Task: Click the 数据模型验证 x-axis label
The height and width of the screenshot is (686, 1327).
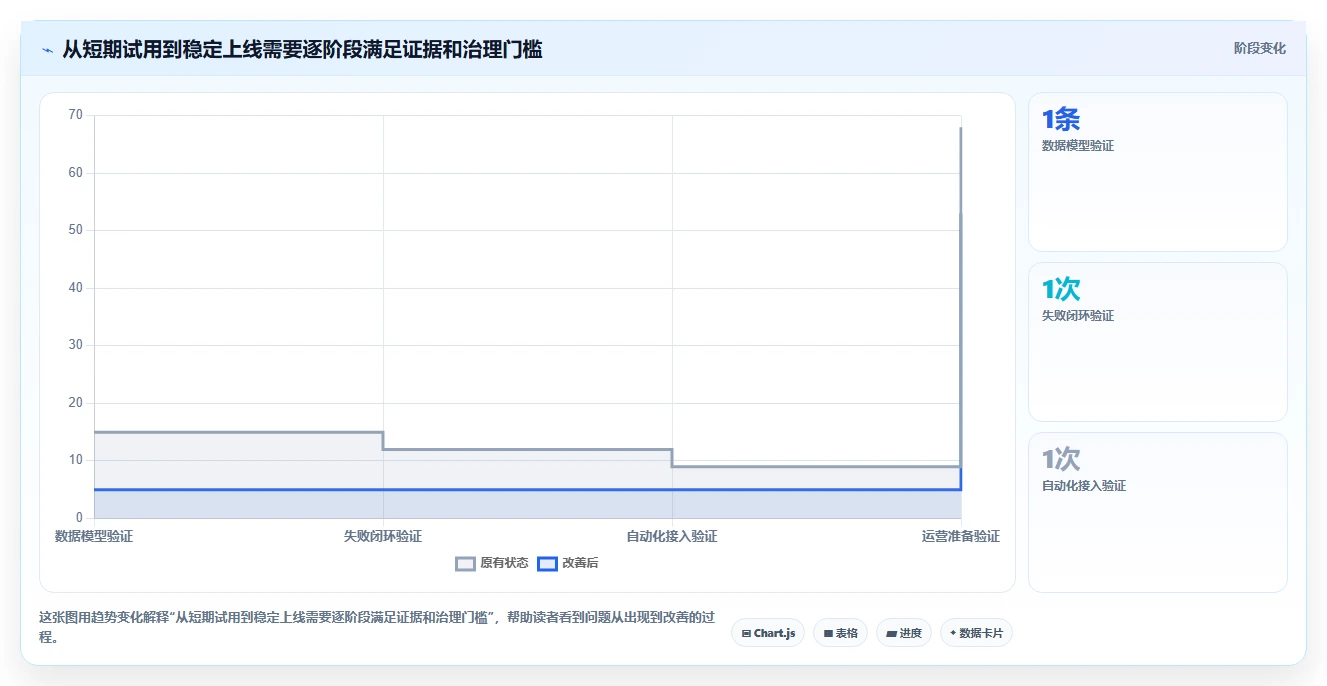Action: tap(94, 536)
